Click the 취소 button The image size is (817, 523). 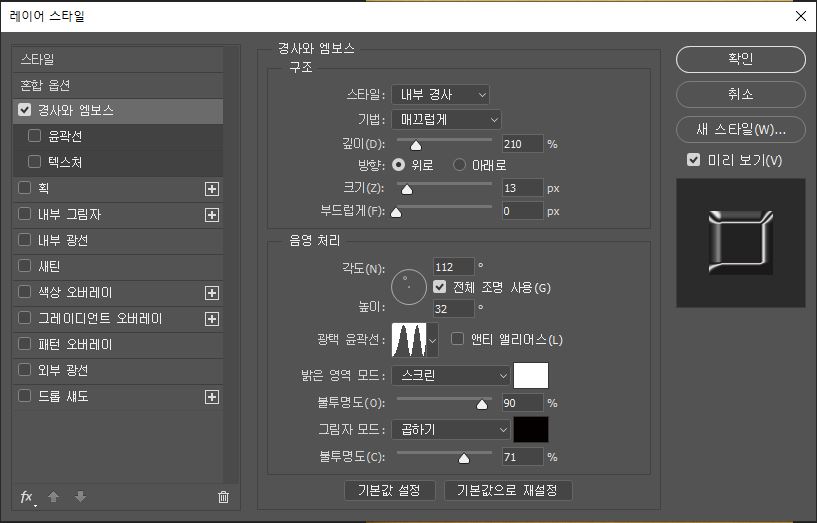coord(740,94)
